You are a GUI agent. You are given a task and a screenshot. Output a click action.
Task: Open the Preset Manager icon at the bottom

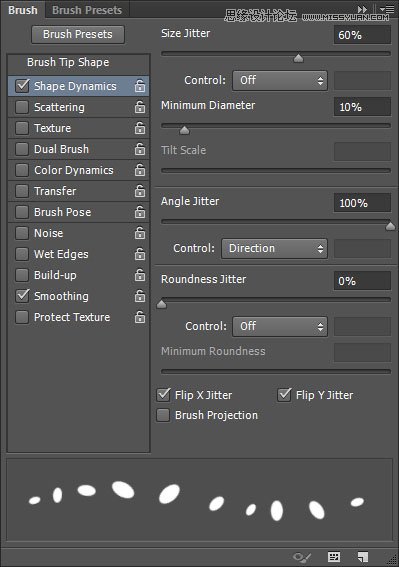[x=334, y=557]
